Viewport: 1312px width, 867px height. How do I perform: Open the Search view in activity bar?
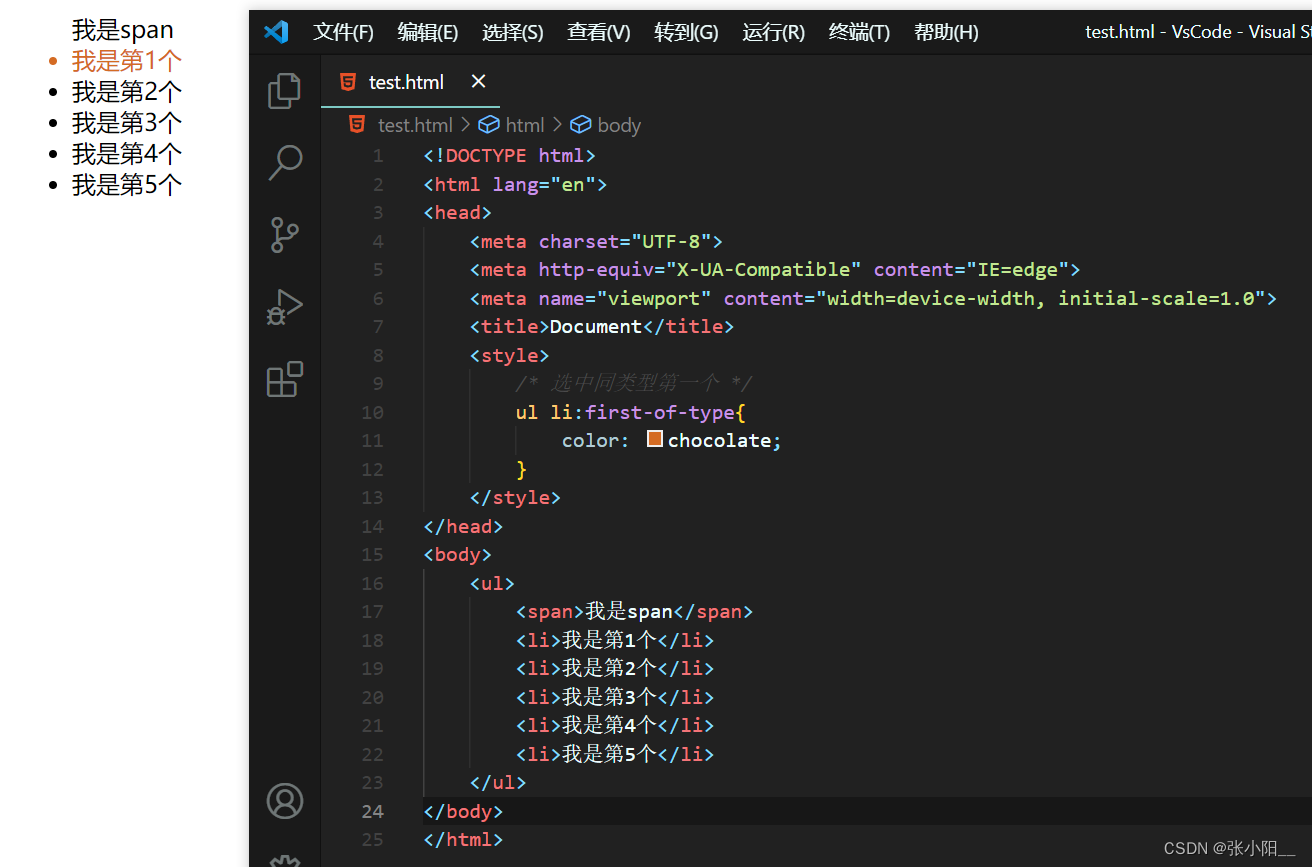[285, 162]
